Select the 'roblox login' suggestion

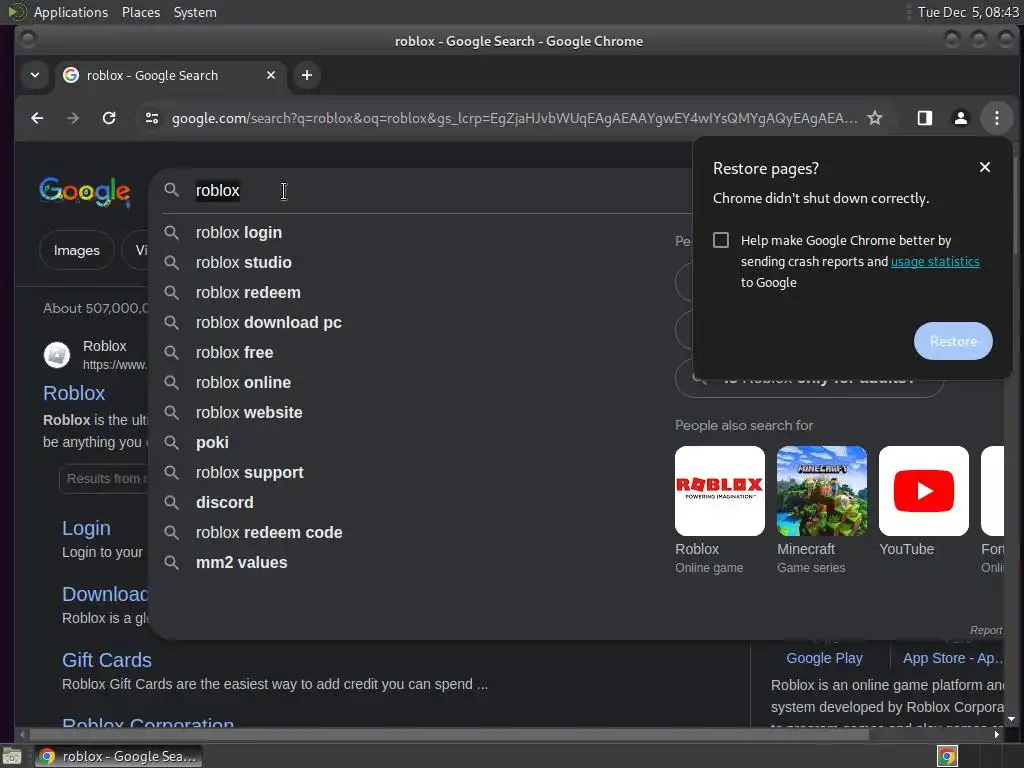(x=421, y=232)
